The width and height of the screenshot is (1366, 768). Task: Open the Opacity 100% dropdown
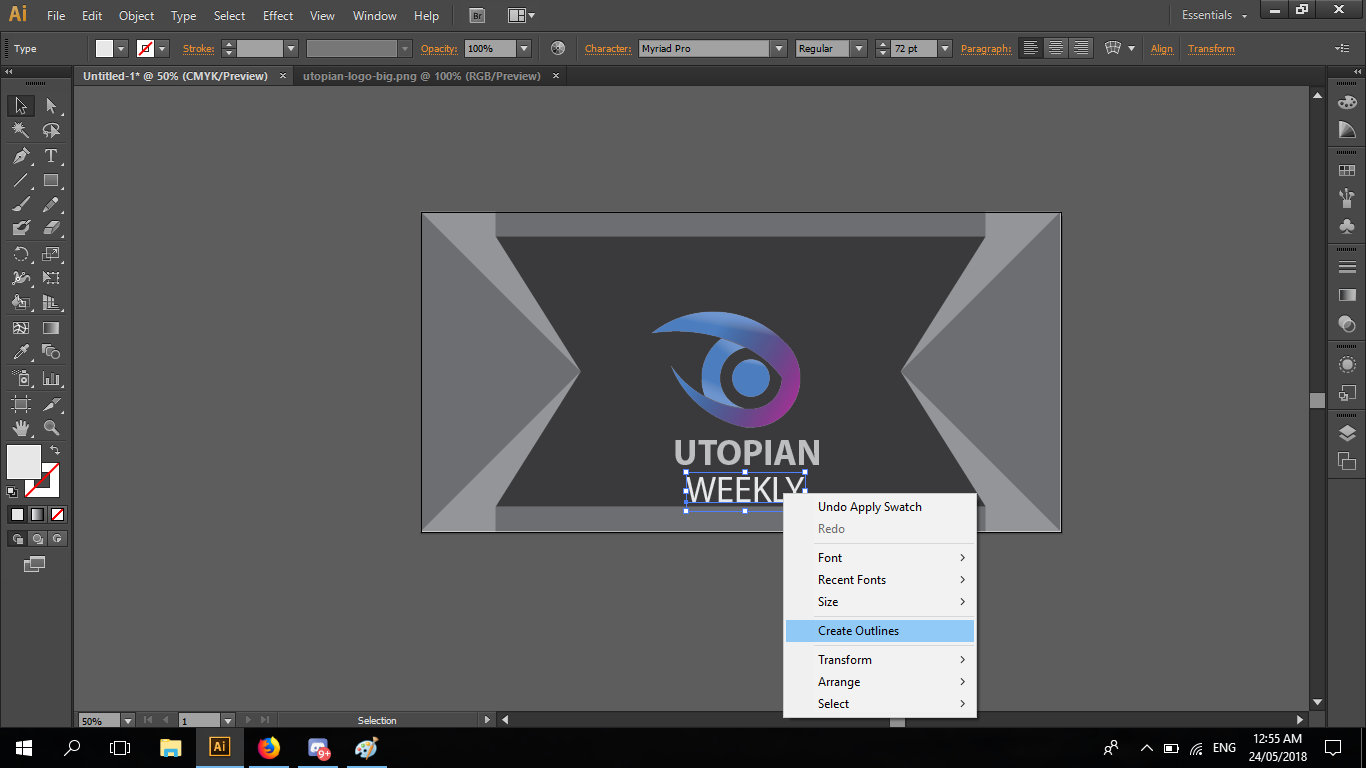pyautogui.click(x=524, y=48)
